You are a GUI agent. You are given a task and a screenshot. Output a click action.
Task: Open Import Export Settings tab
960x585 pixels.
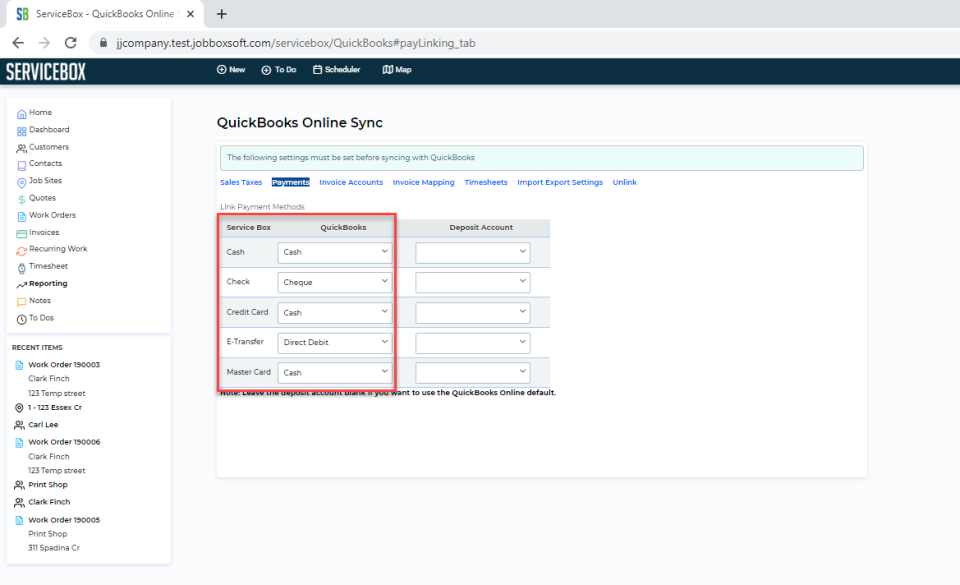point(560,182)
